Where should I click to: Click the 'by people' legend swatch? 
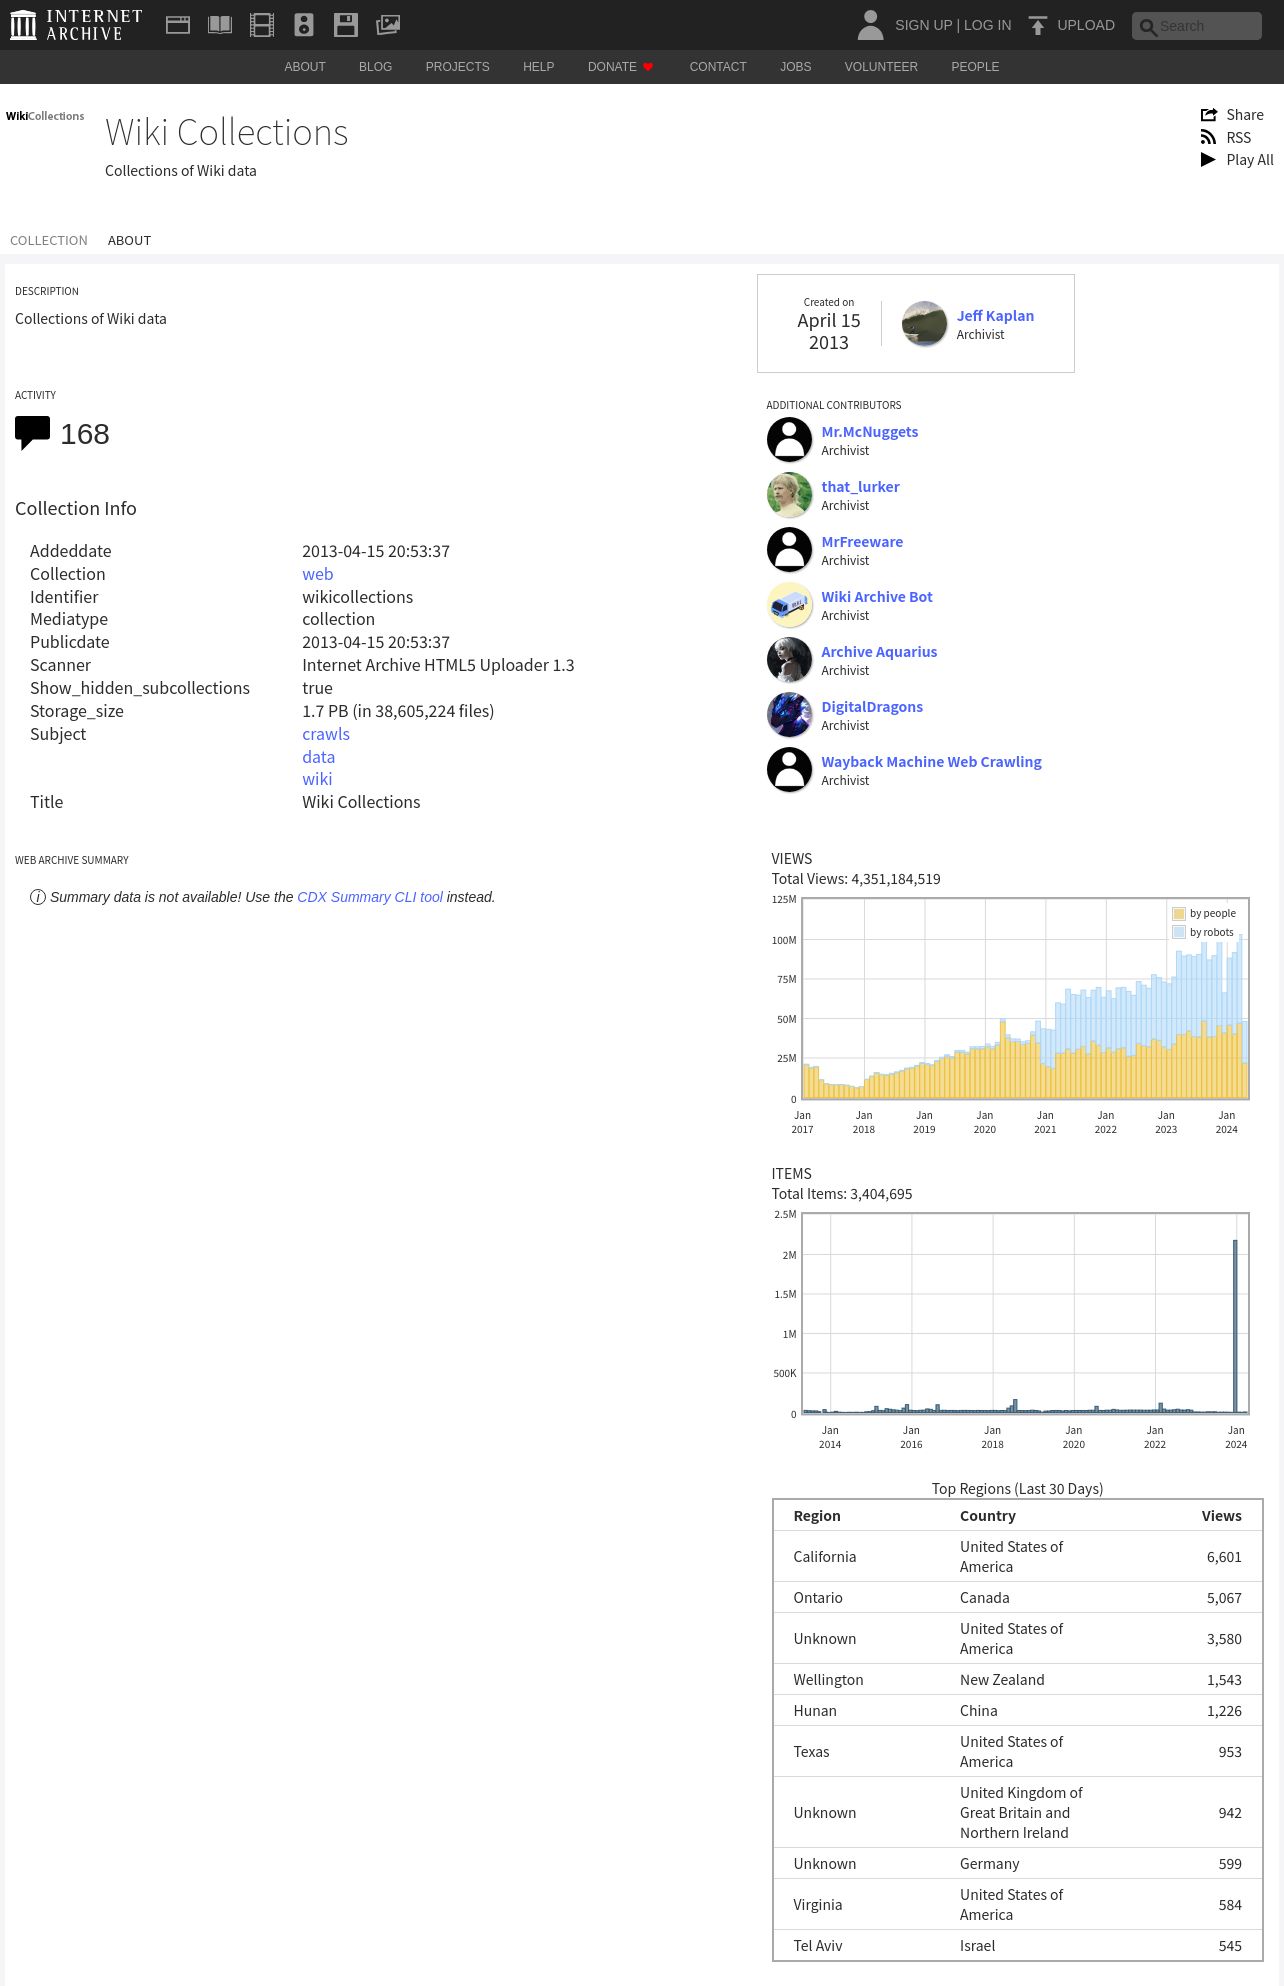pos(1179,914)
